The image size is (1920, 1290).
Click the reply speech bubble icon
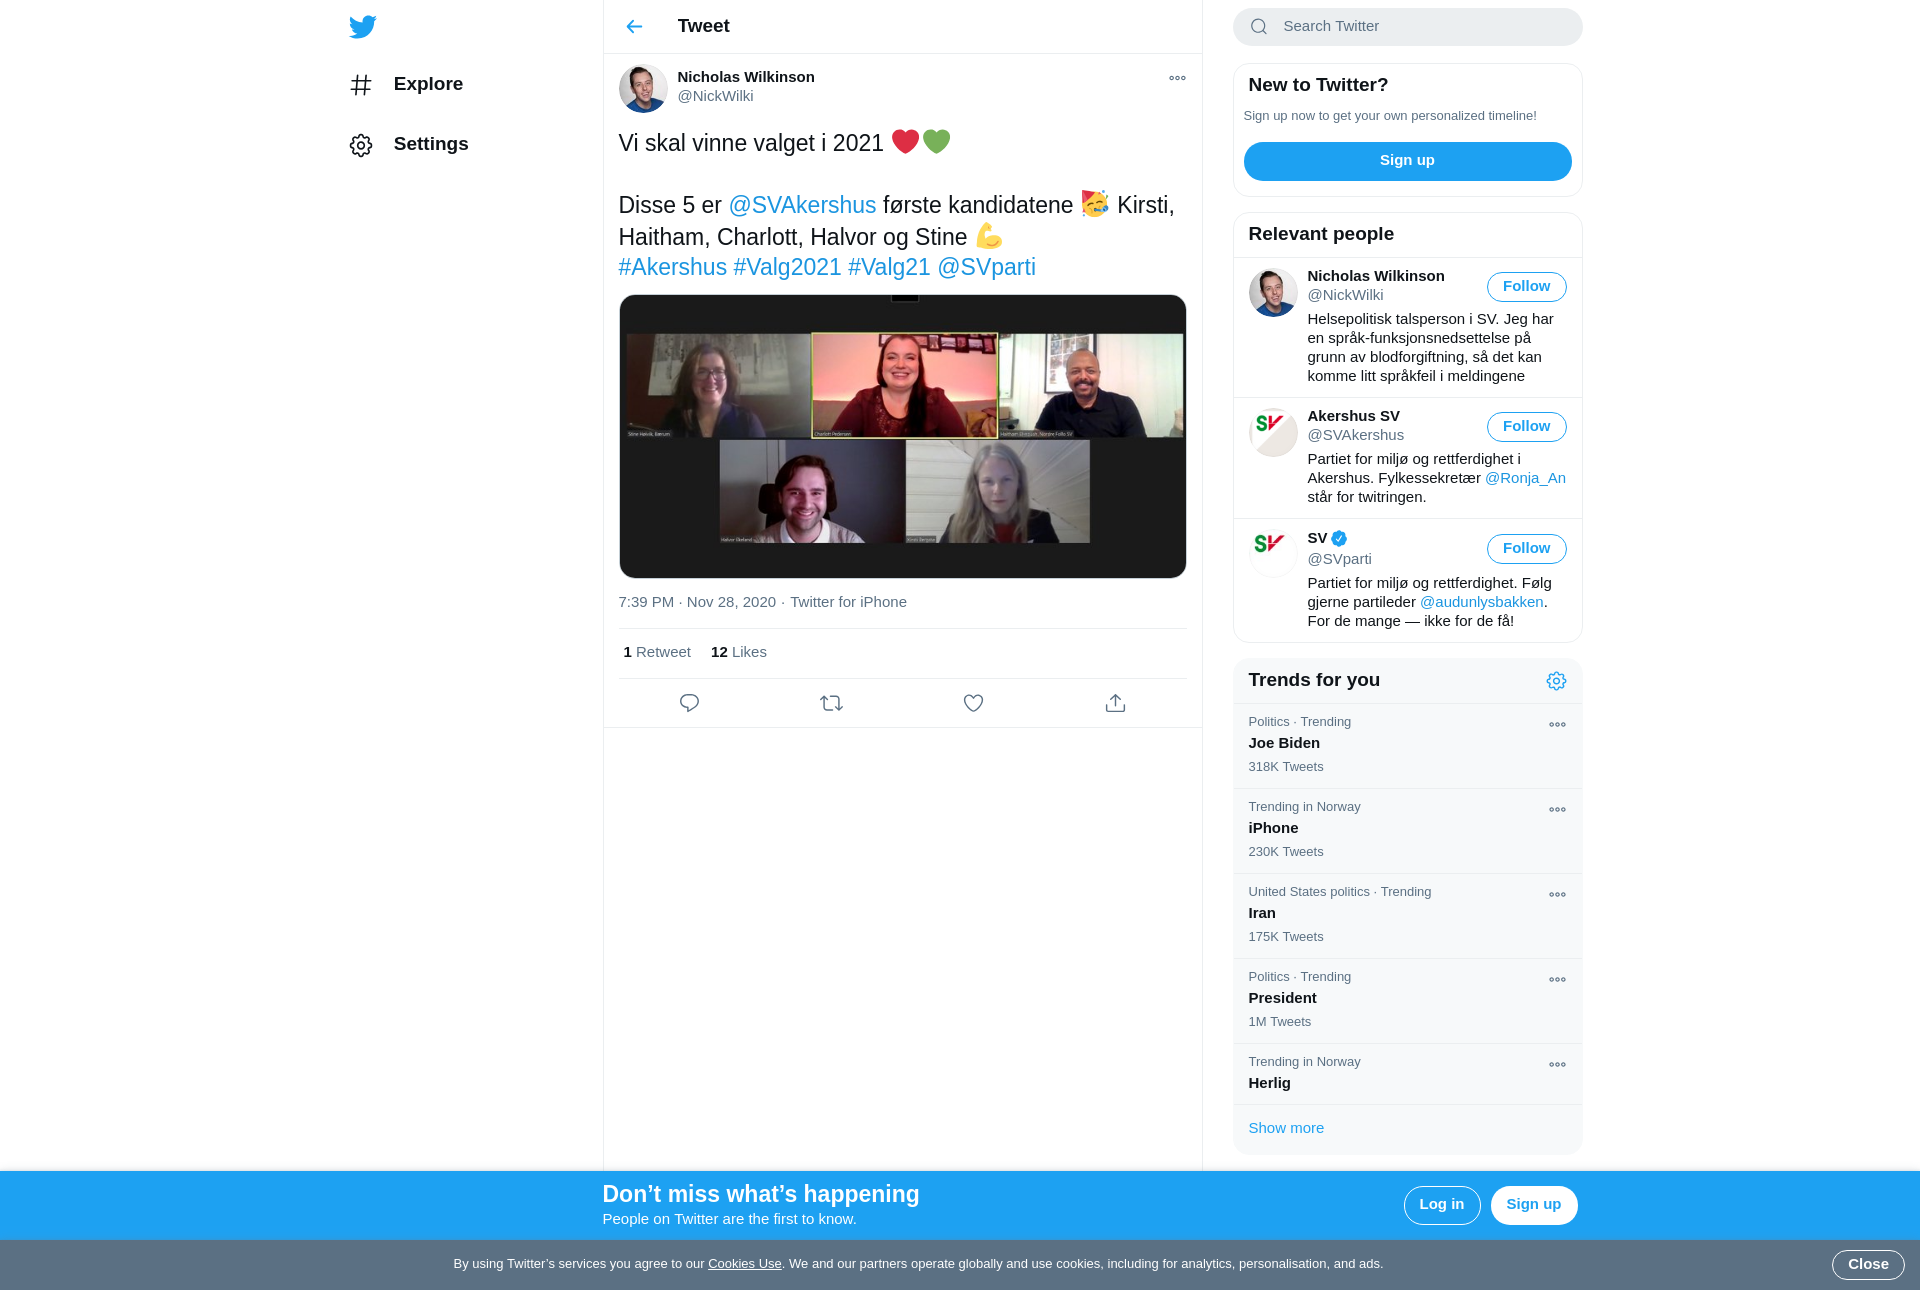(689, 703)
